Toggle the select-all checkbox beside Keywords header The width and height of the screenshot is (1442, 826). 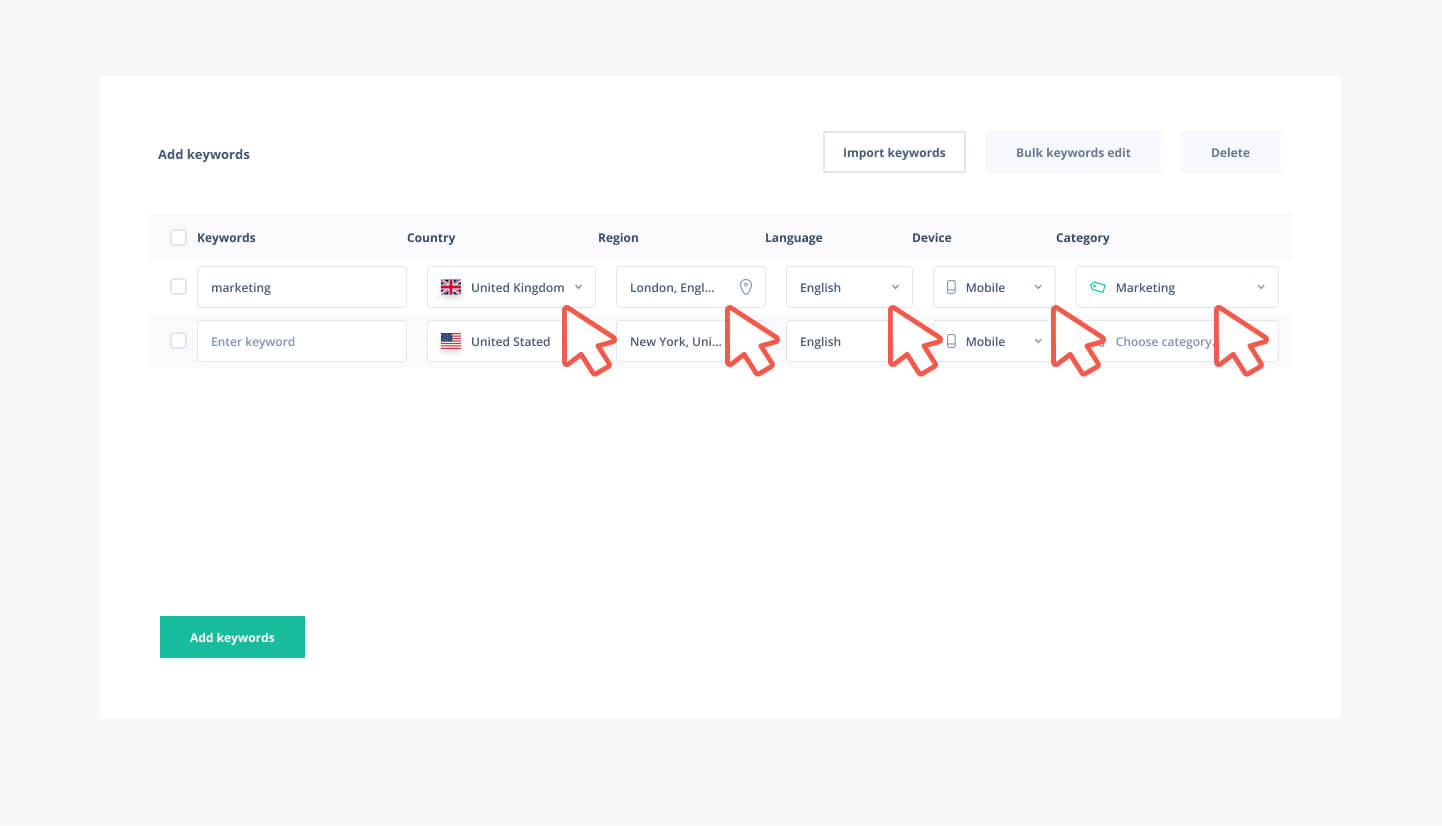coord(178,238)
